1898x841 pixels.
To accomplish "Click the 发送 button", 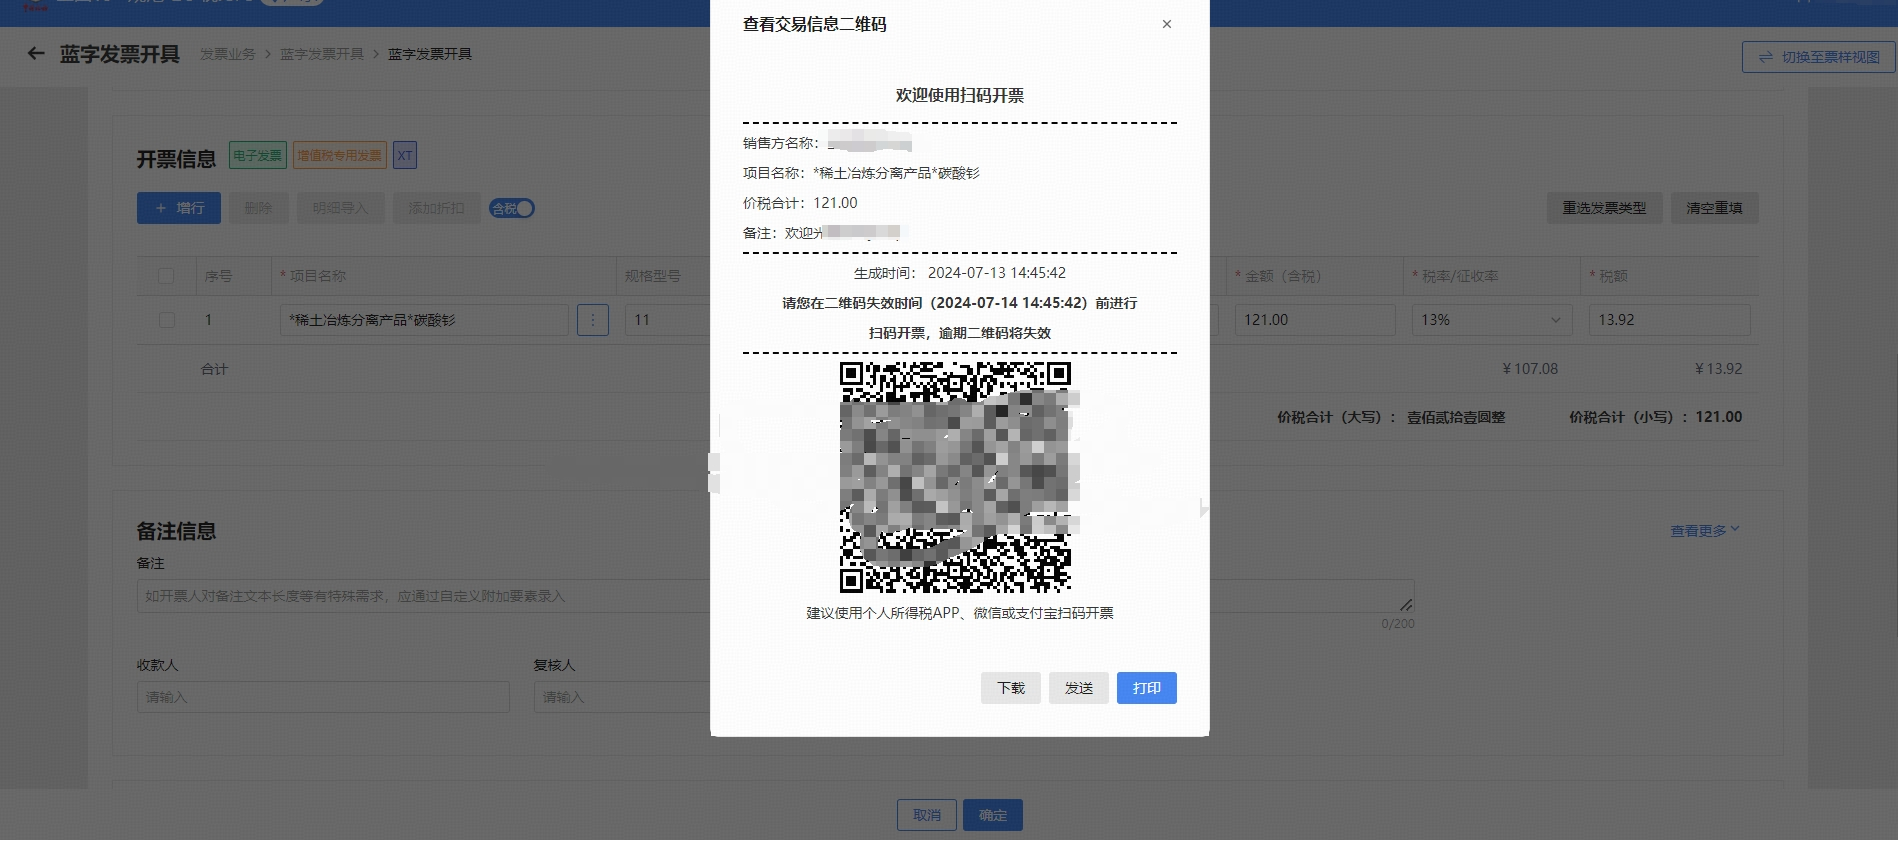I will tap(1079, 688).
